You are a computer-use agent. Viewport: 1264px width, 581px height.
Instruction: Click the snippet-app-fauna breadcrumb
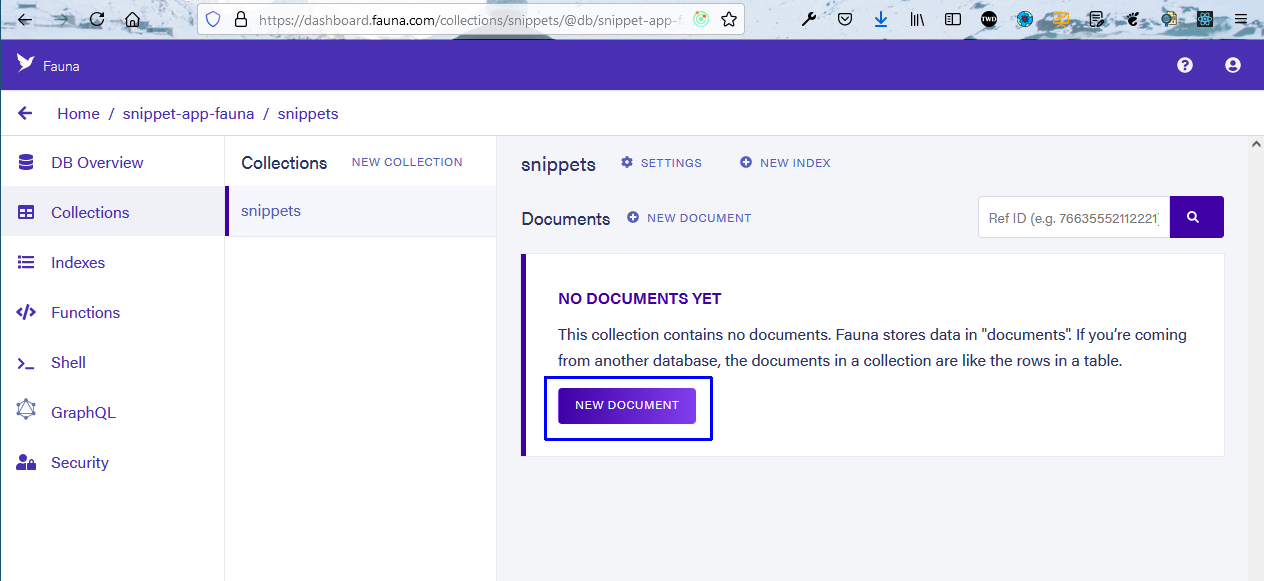pos(189,114)
